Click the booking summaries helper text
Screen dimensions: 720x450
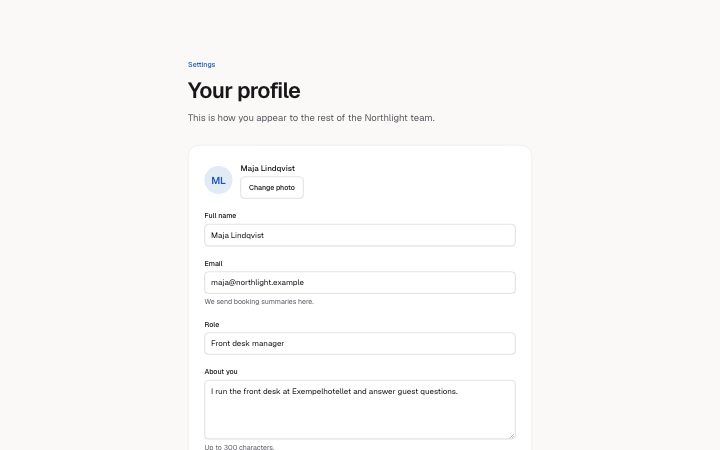click(259, 302)
